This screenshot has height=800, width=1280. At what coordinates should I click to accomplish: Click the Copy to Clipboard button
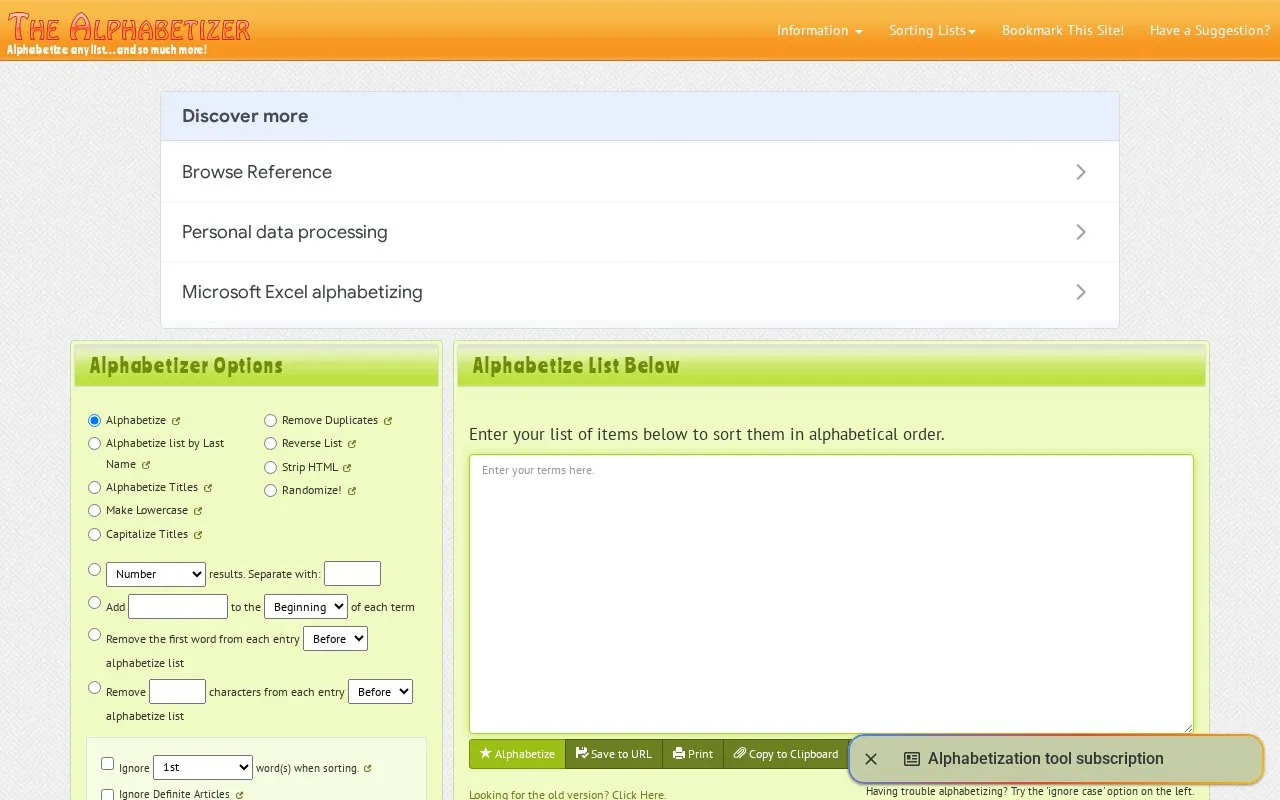[786, 754]
